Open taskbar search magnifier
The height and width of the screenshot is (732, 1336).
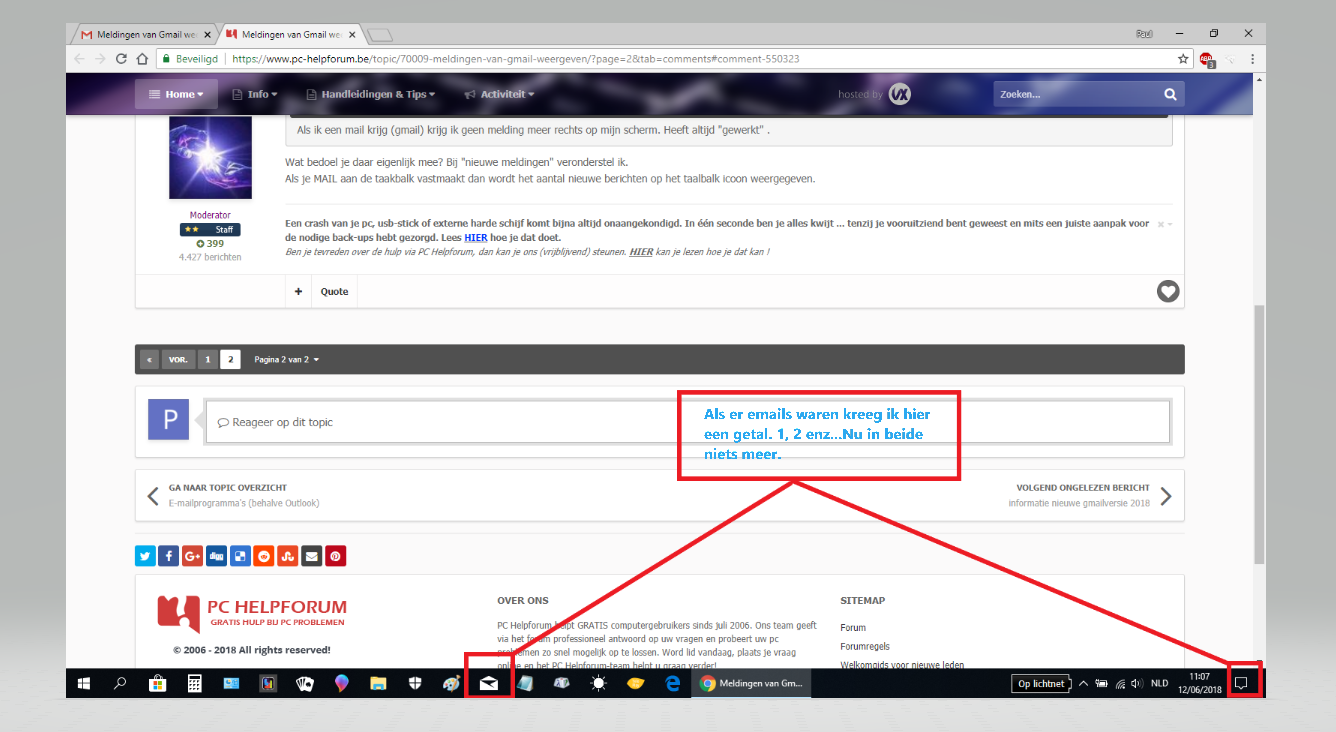[x=121, y=684]
